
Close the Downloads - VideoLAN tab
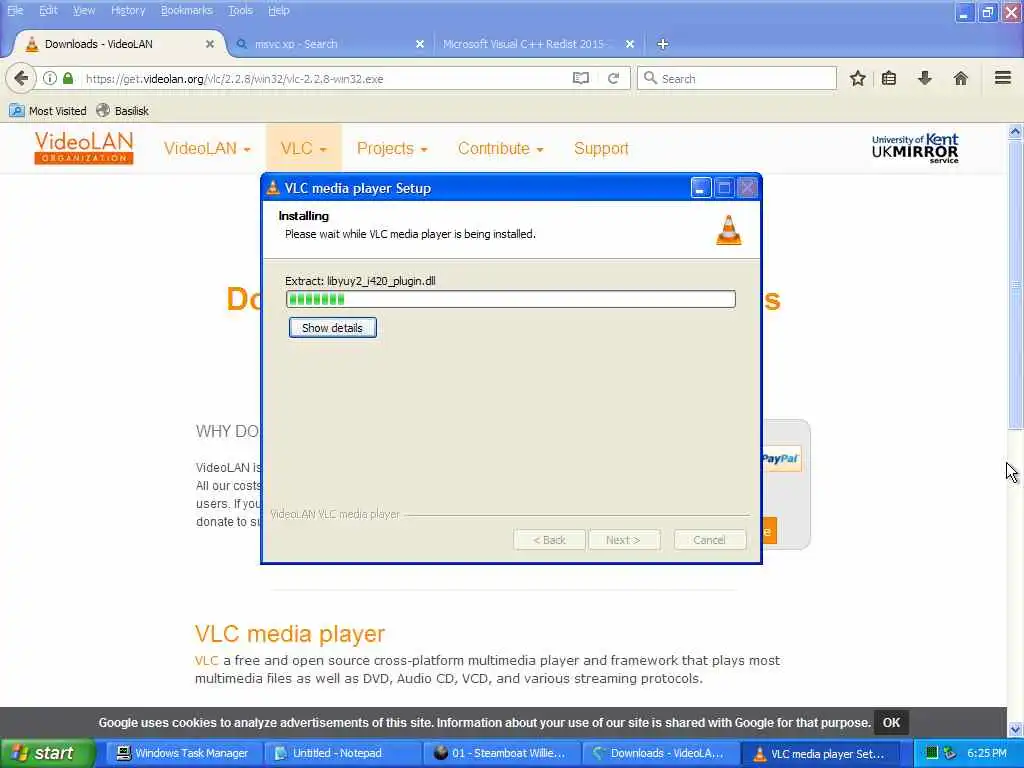click(210, 44)
